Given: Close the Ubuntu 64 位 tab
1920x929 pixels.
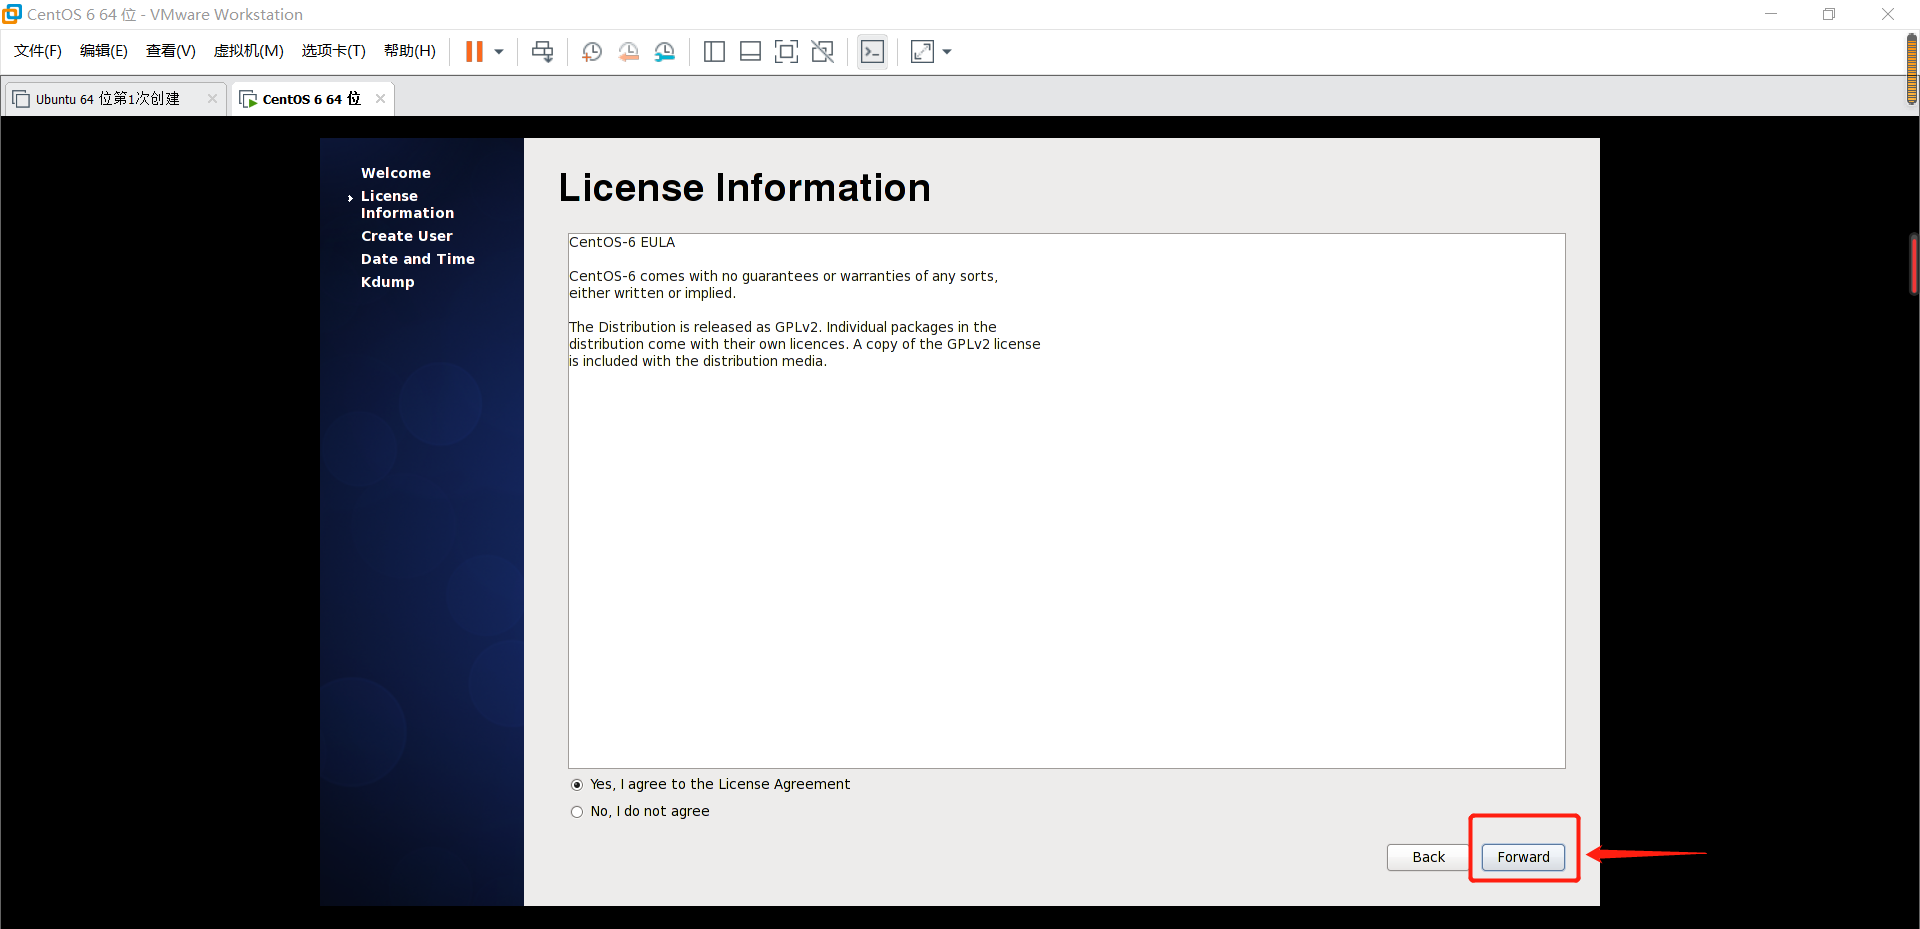Looking at the screenshot, I should (212, 98).
